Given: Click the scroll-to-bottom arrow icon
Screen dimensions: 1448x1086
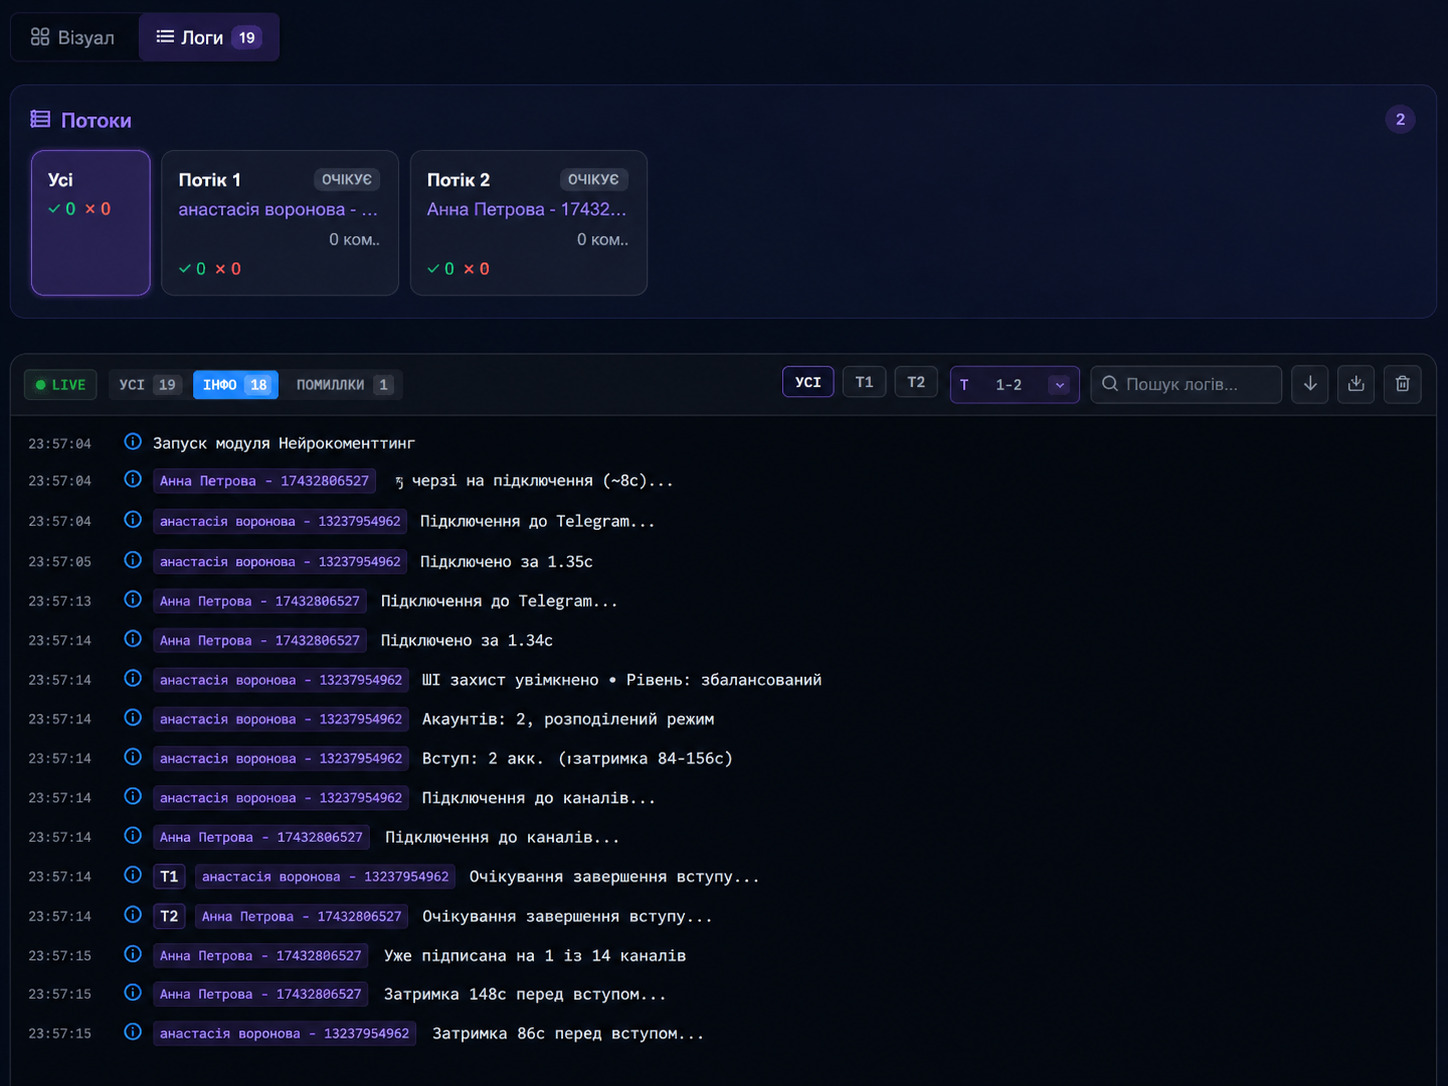Looking at the screenshot, I should tap(1310, 384).
